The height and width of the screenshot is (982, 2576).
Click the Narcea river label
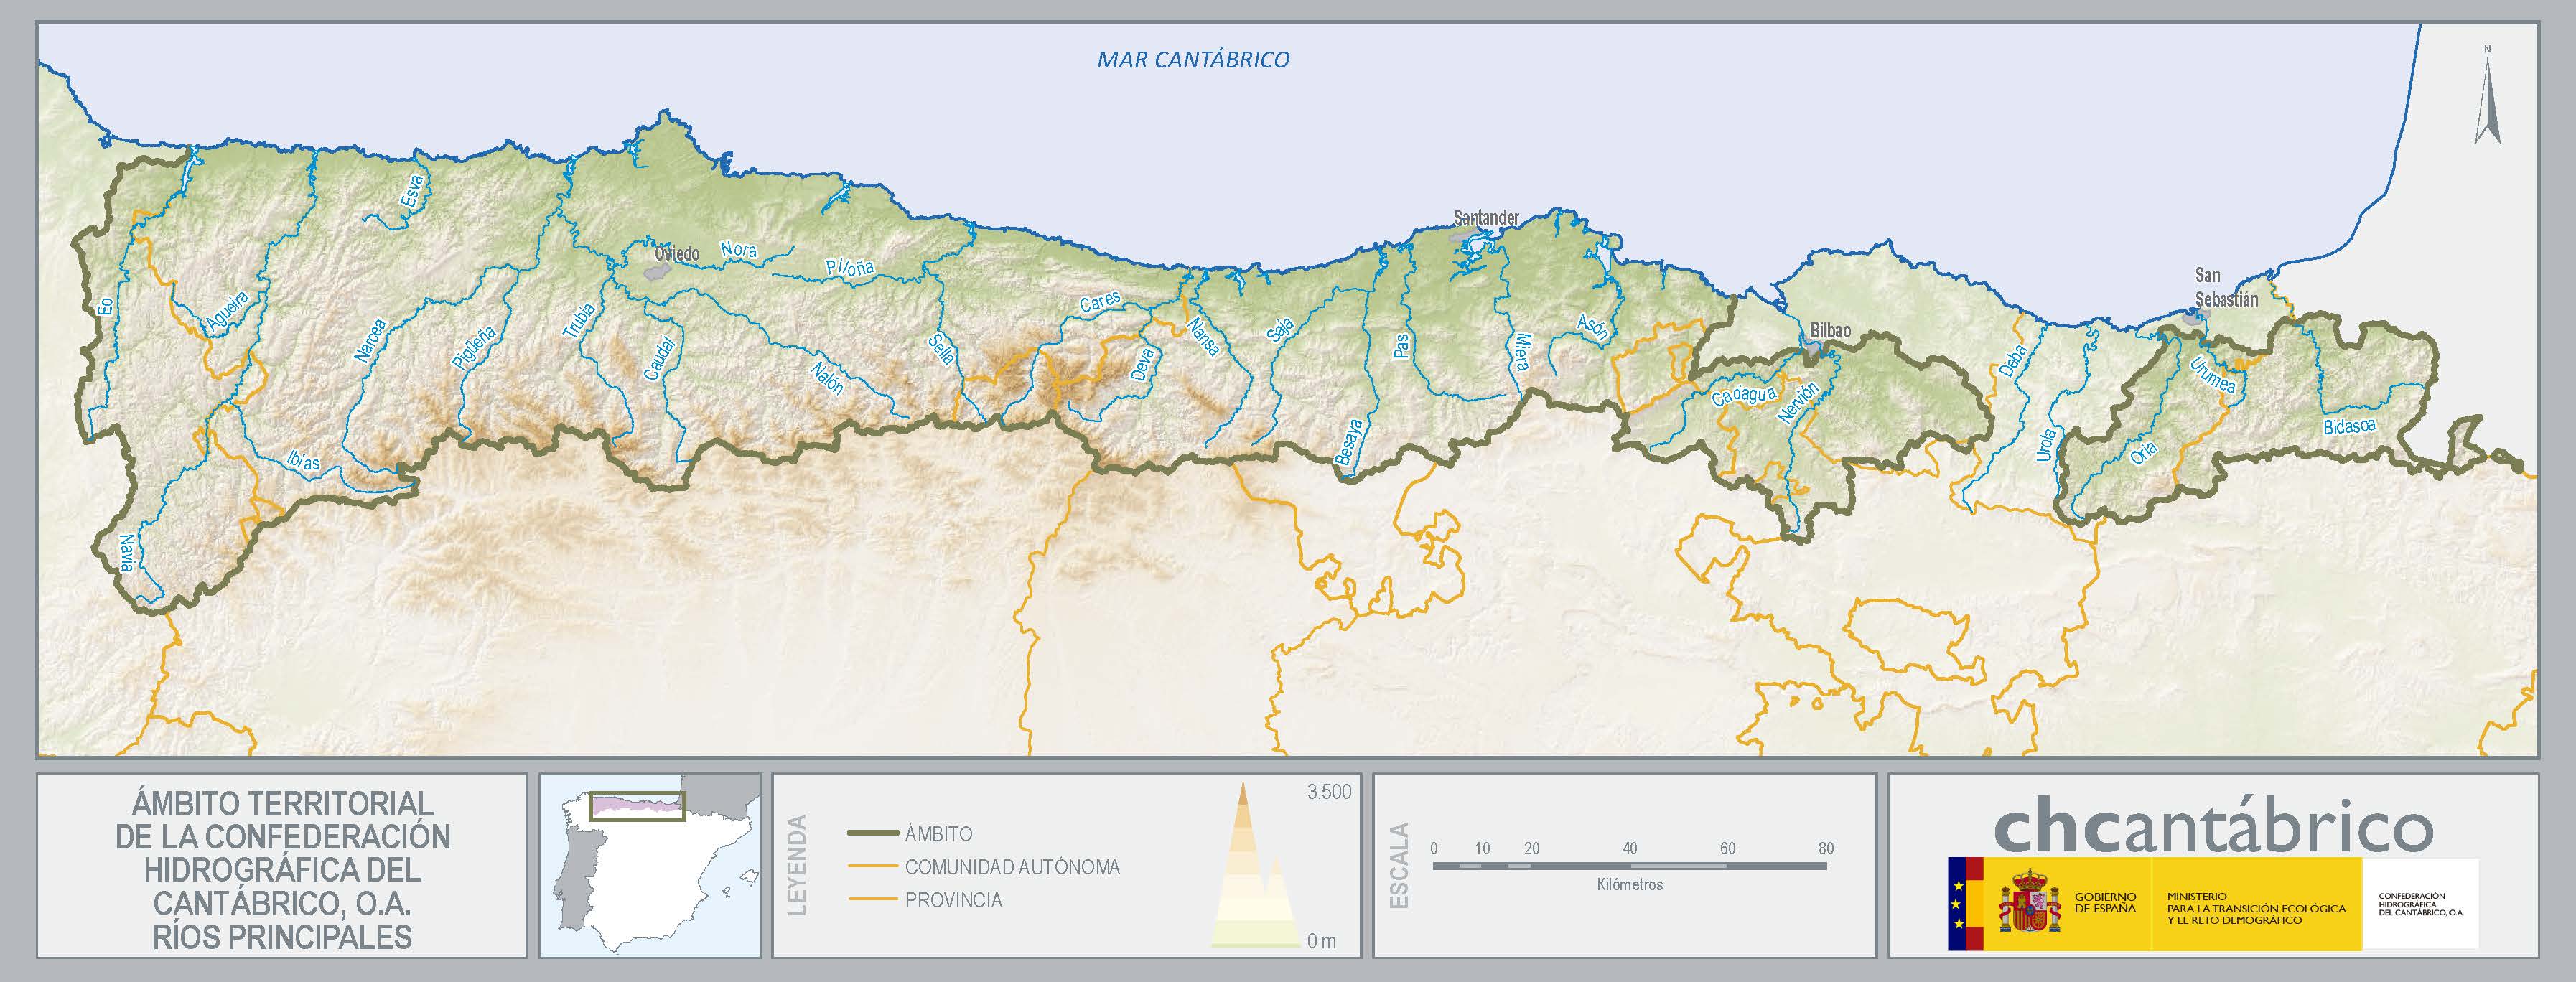point(370,340)
